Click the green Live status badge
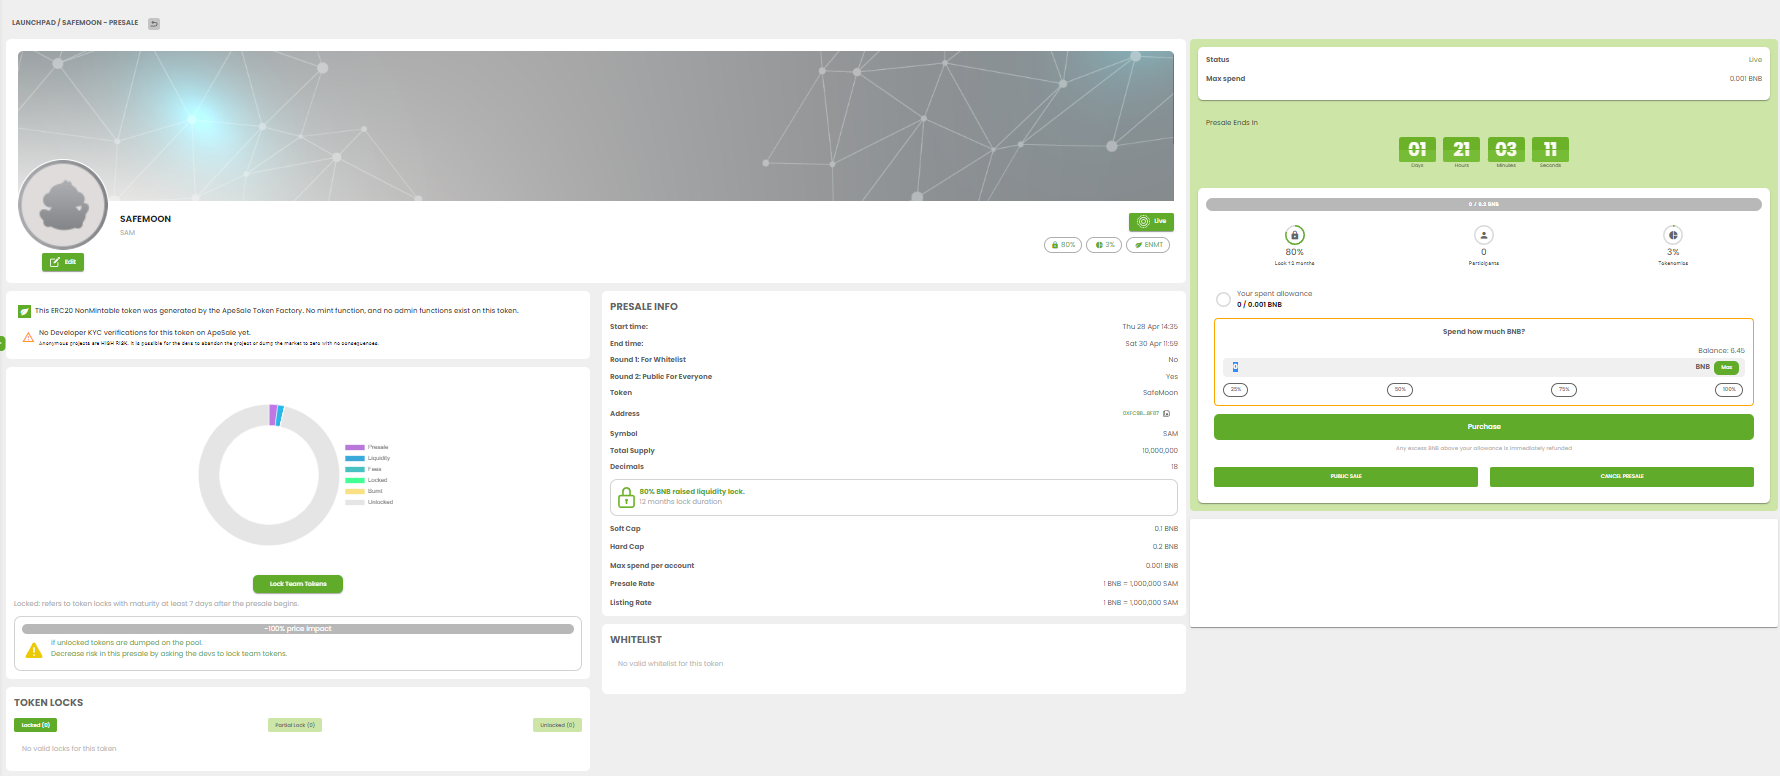This screenshot has height=776, width=1780. coord(1151,221)
